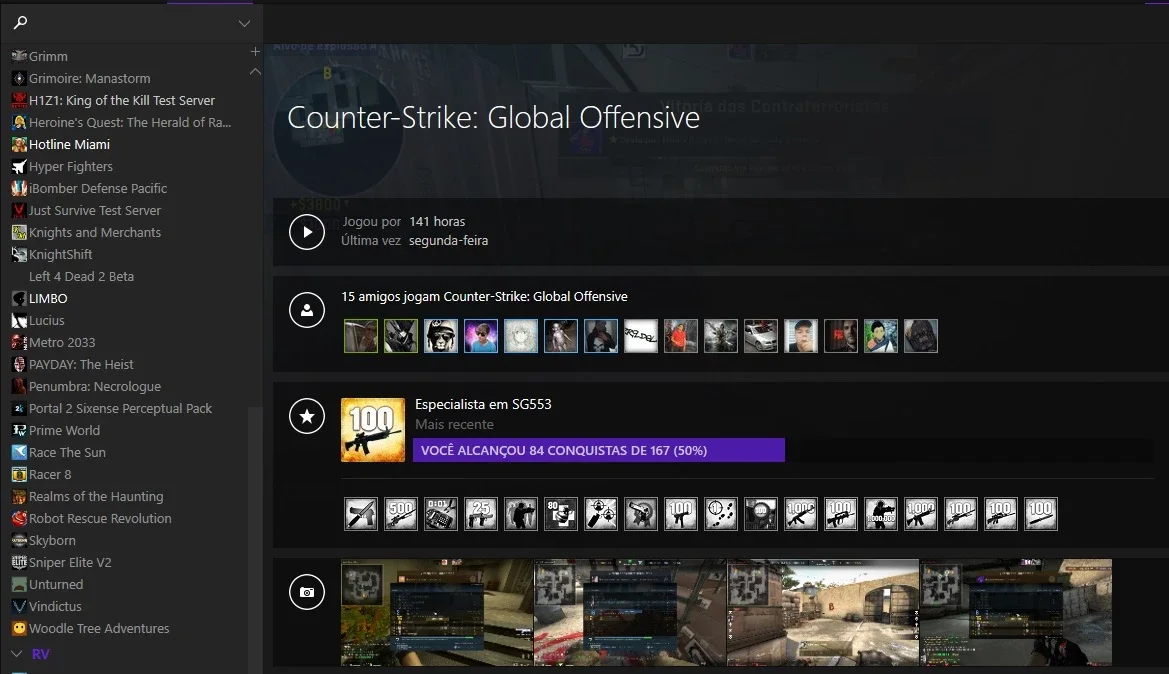1169x674 pixels.
Task: Click the '141 horas' play time text
Action: [437, 221]
